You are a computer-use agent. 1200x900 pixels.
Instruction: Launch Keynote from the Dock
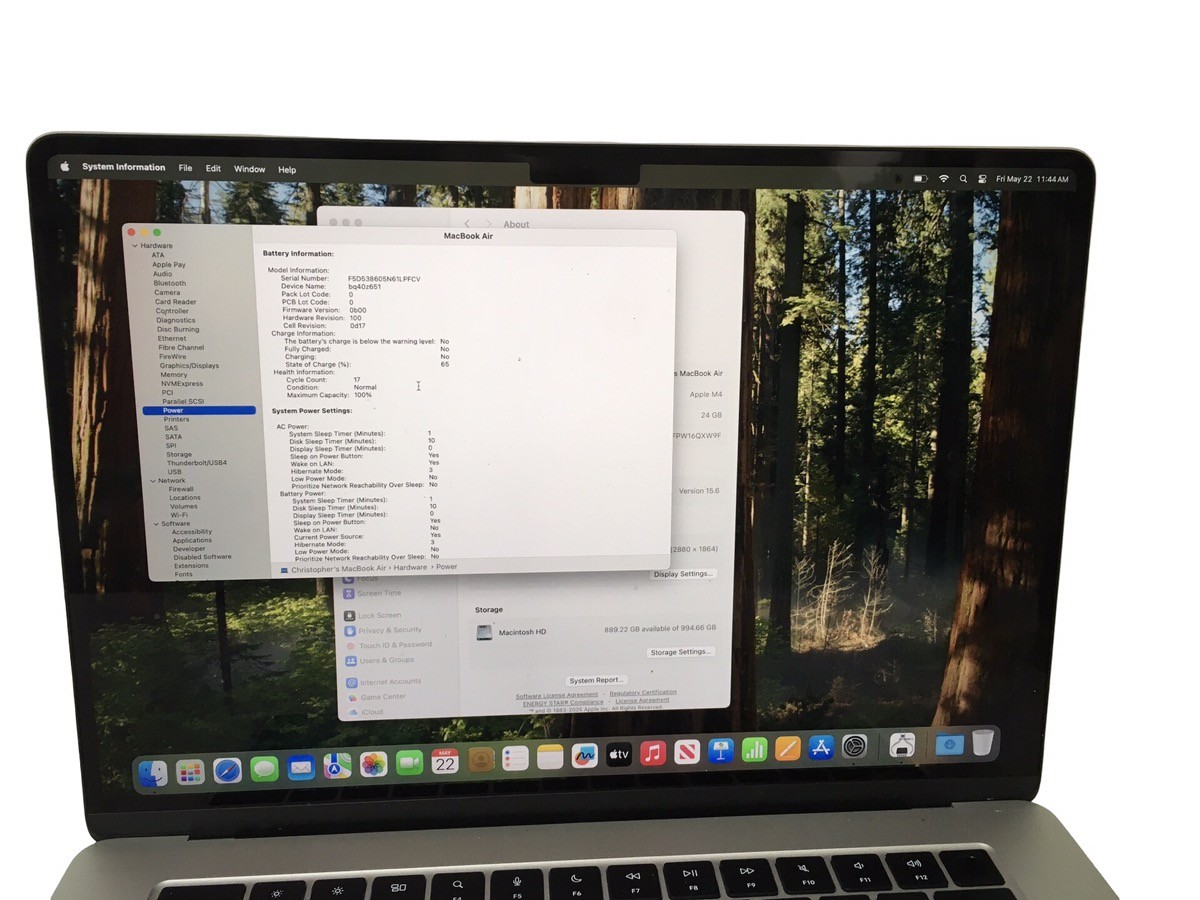[721, 750]
